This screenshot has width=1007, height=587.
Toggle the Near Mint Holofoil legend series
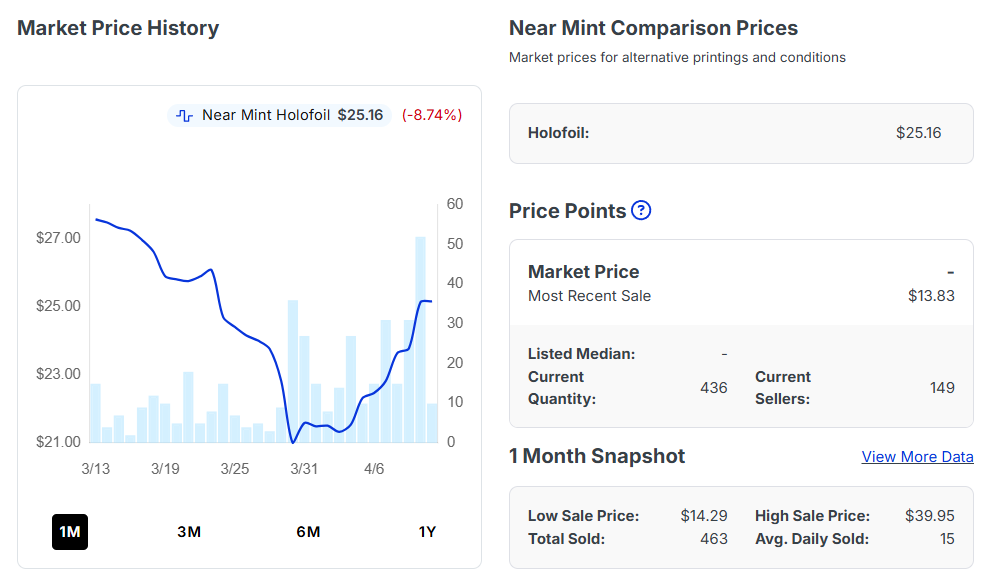tap(266, 115)
